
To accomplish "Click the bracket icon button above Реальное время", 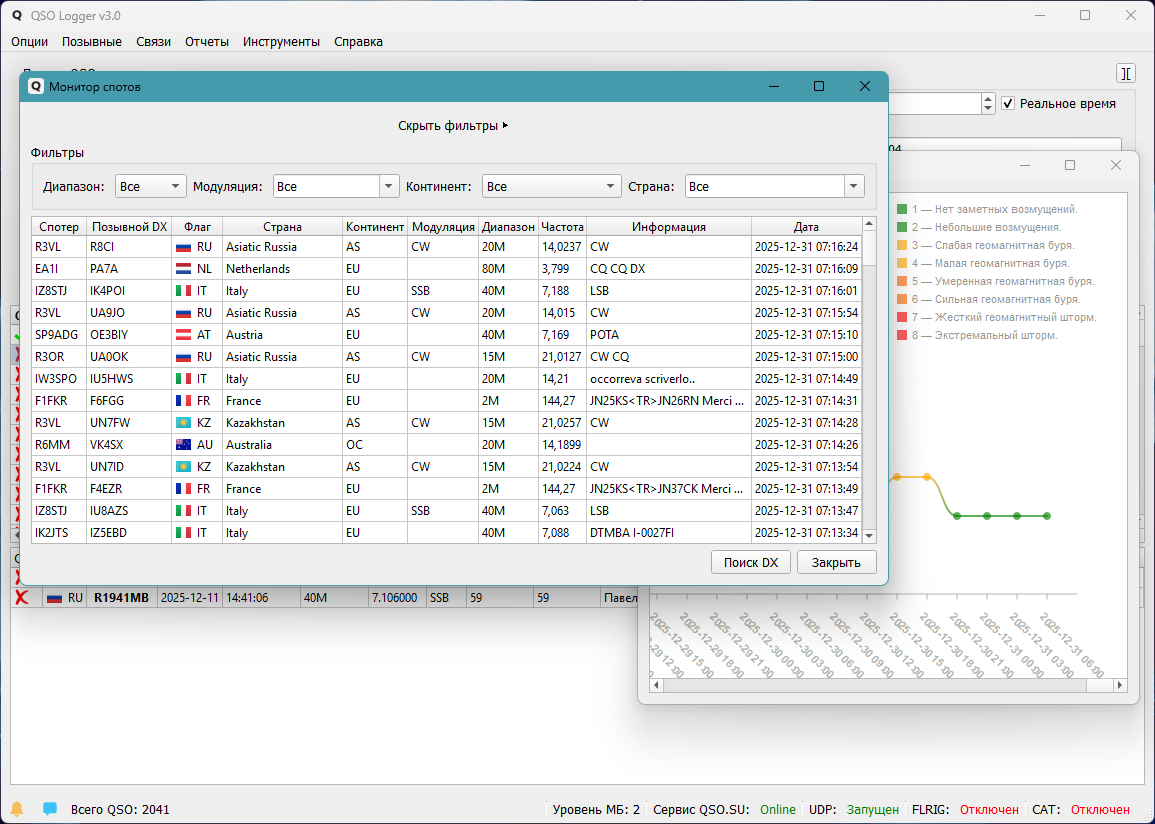I will coord(1126,73).
